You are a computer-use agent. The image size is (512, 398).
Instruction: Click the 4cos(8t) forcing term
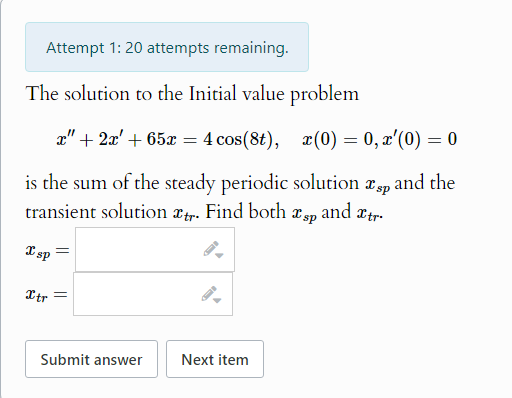click(241, 139)
